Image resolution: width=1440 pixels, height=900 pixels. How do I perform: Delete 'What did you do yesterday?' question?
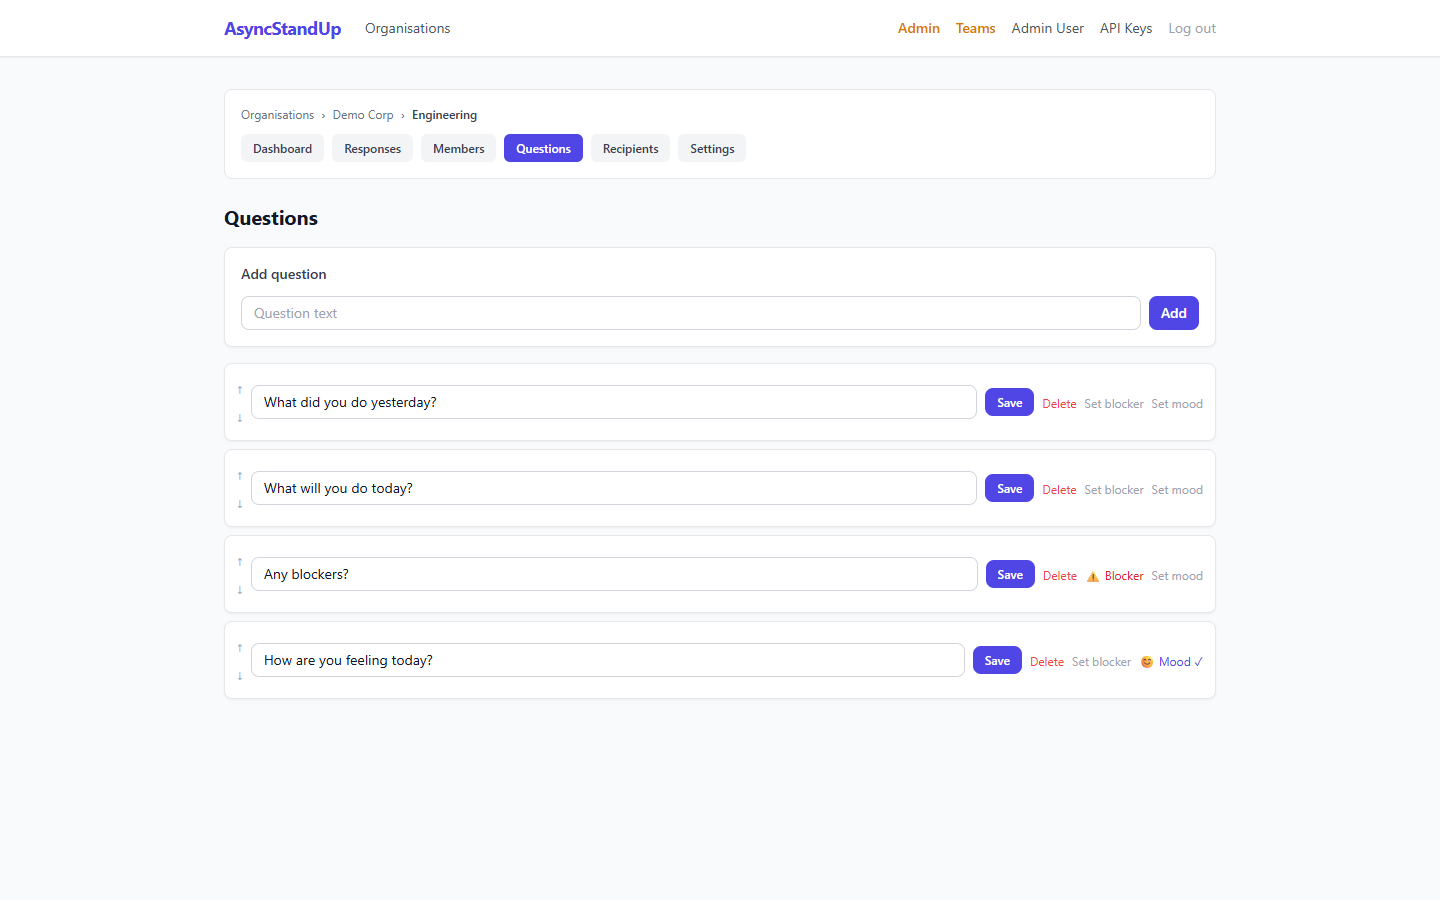(1059, 404)
